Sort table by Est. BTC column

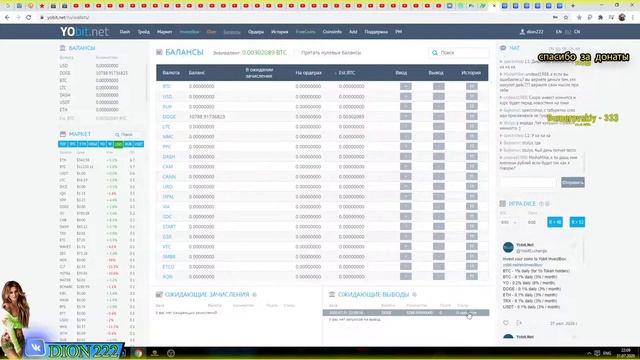[347, 73]
